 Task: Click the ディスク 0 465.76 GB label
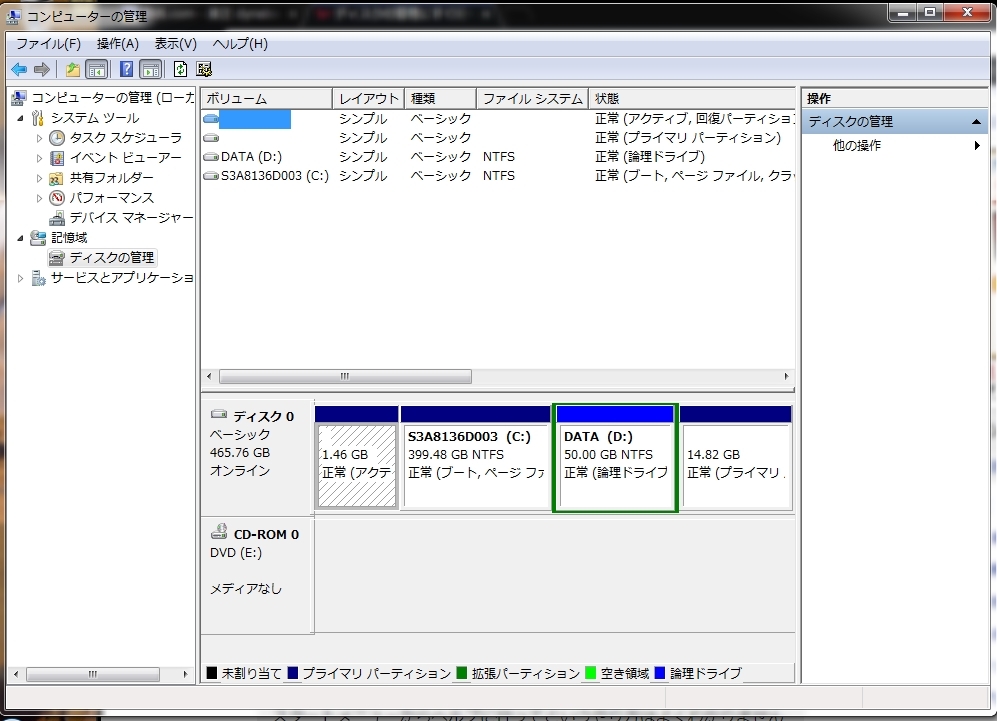pos(240,453)
